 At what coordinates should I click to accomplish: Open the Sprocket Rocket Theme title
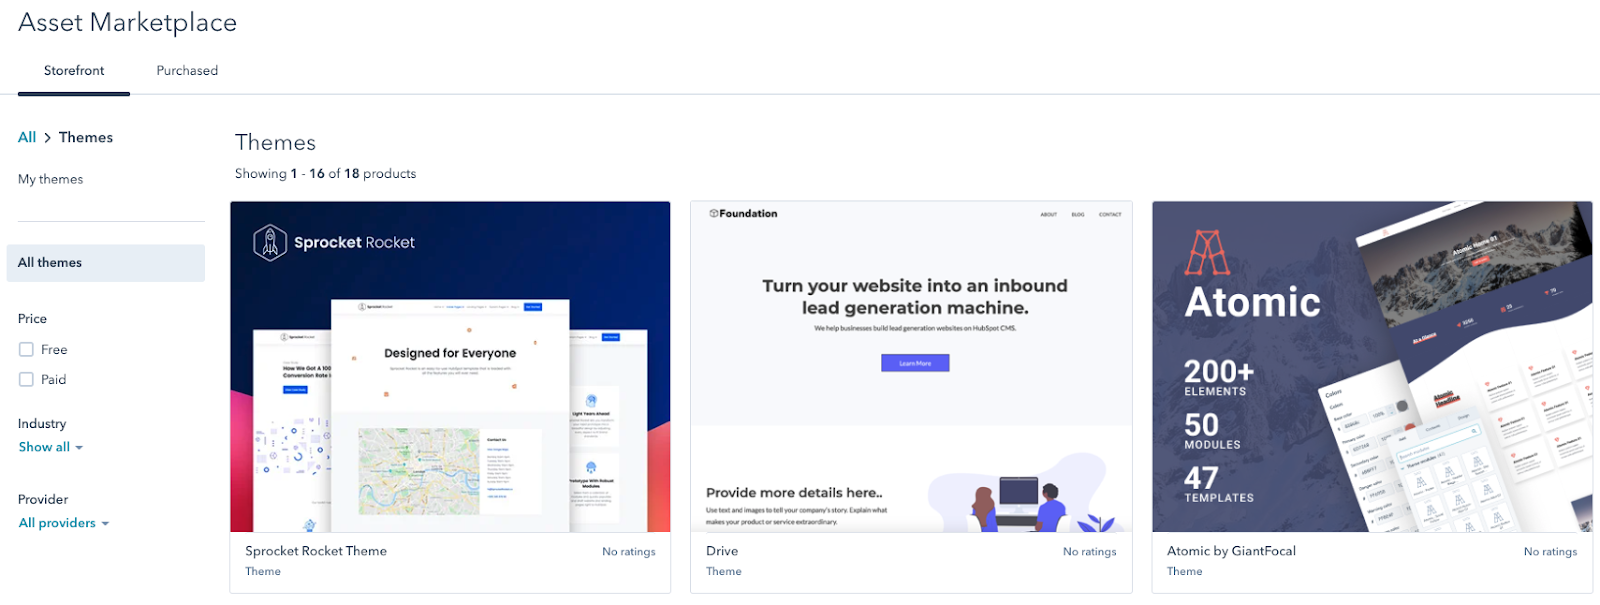(316, 551)
